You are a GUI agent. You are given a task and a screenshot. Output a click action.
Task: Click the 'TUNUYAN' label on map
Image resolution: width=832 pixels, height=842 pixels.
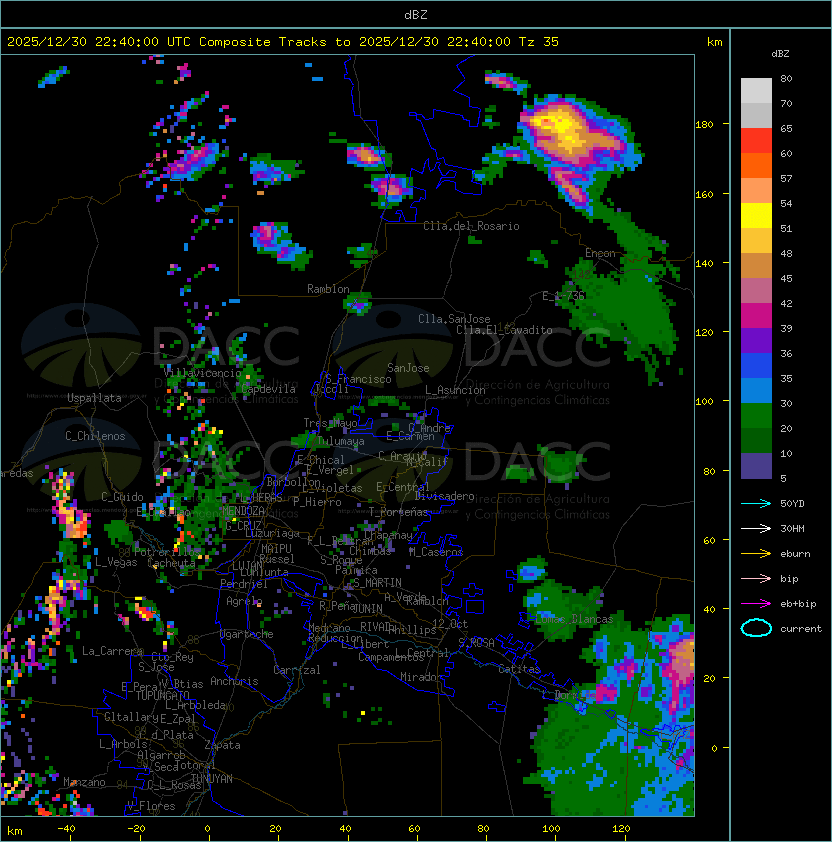click(x=212, y=778)
